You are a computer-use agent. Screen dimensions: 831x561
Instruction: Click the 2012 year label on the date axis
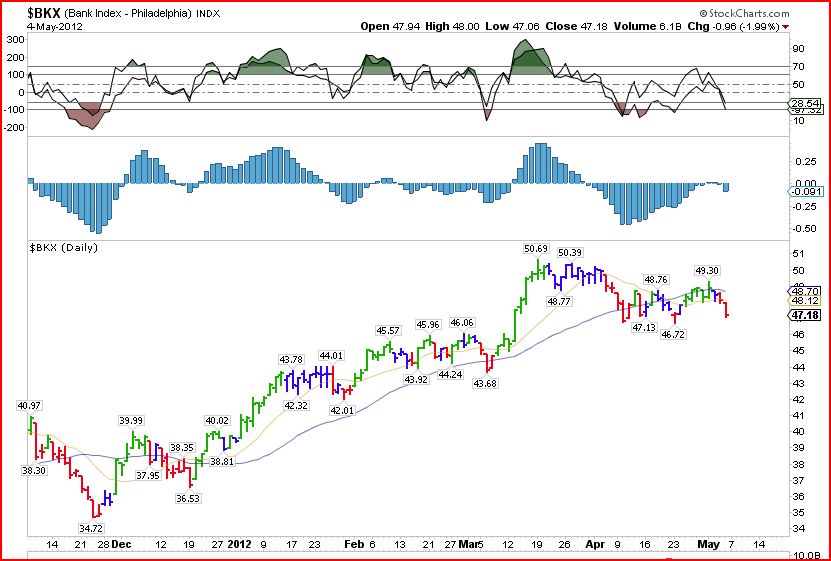point(240,545)
